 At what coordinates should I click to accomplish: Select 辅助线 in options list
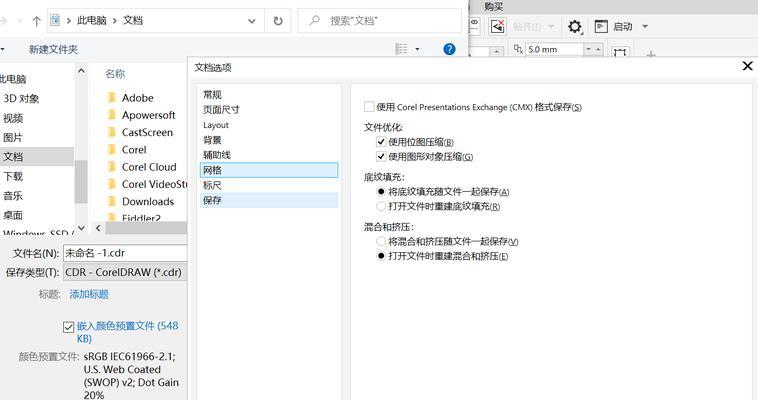(269, 155)
